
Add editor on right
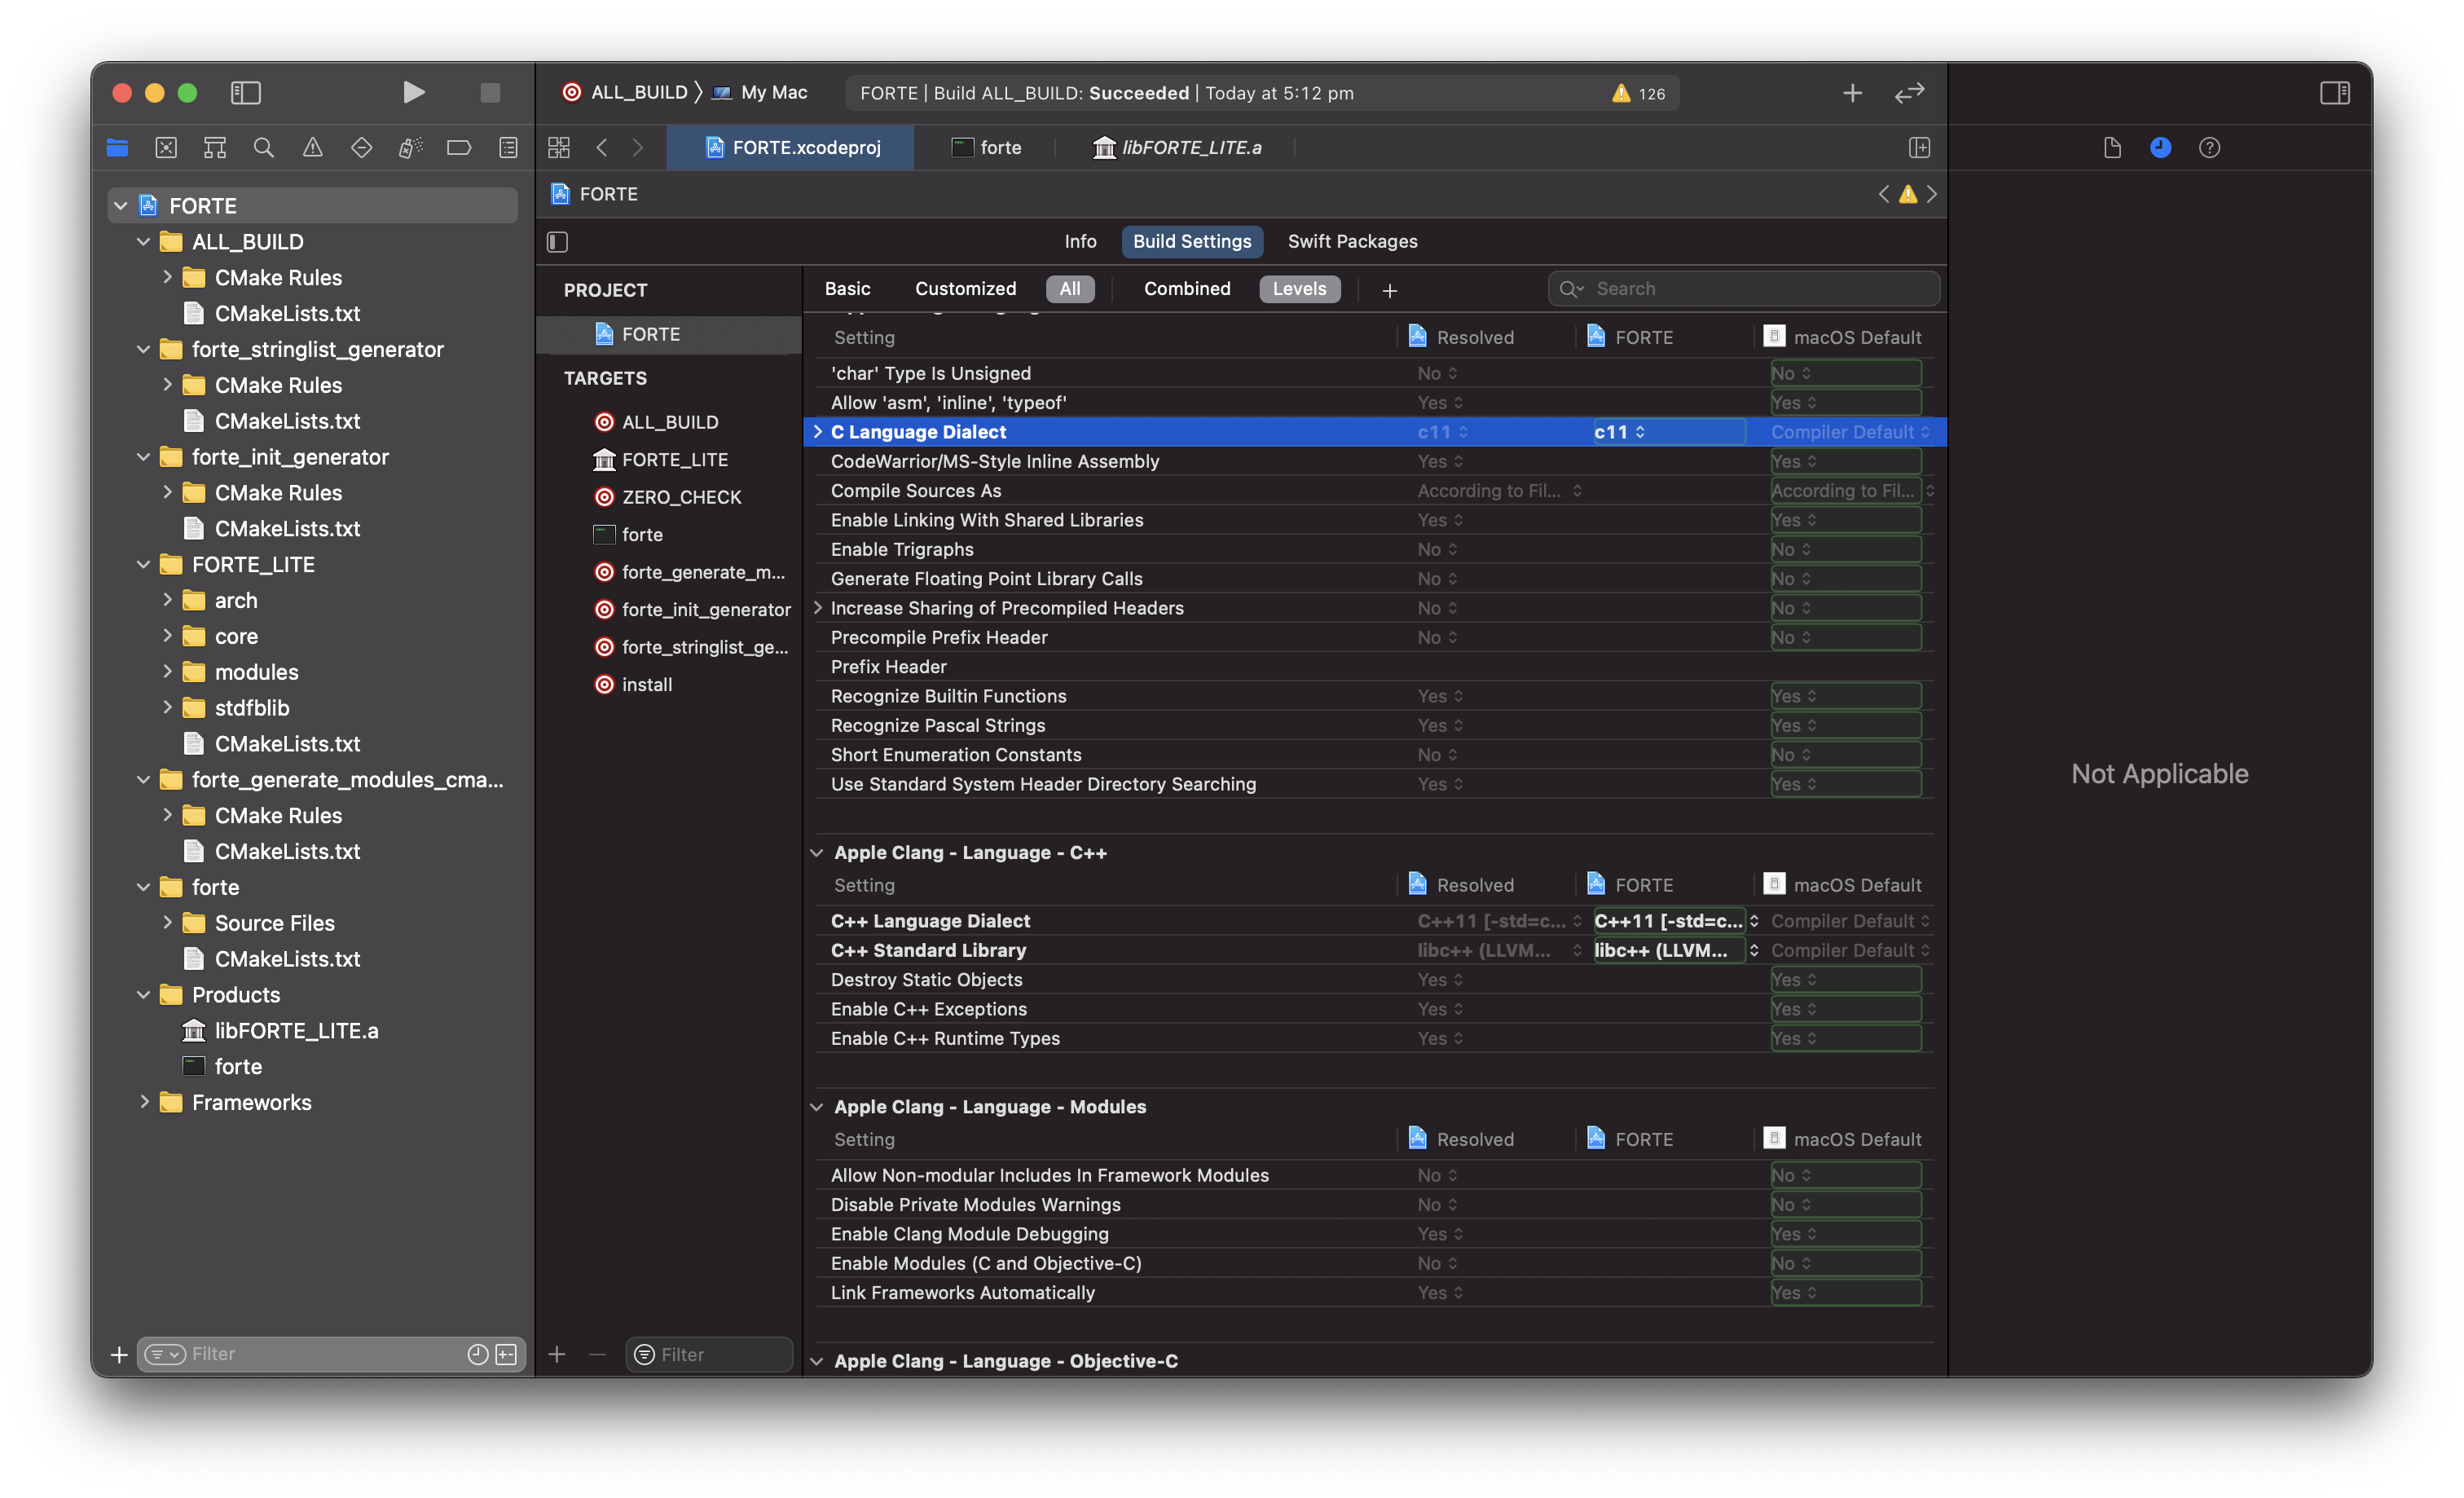pos(1919,148)
